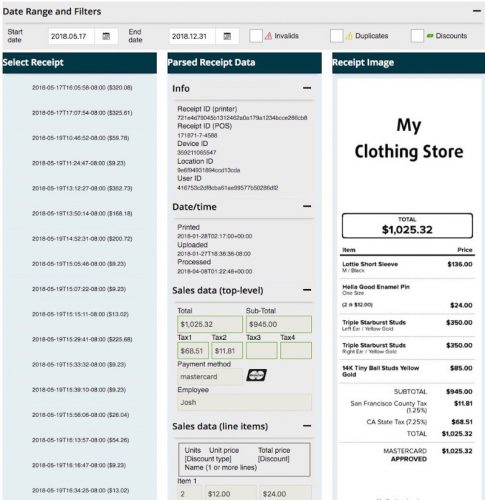
Task: Click the Total field showing $1,025.32
Action: click(210, 324)
